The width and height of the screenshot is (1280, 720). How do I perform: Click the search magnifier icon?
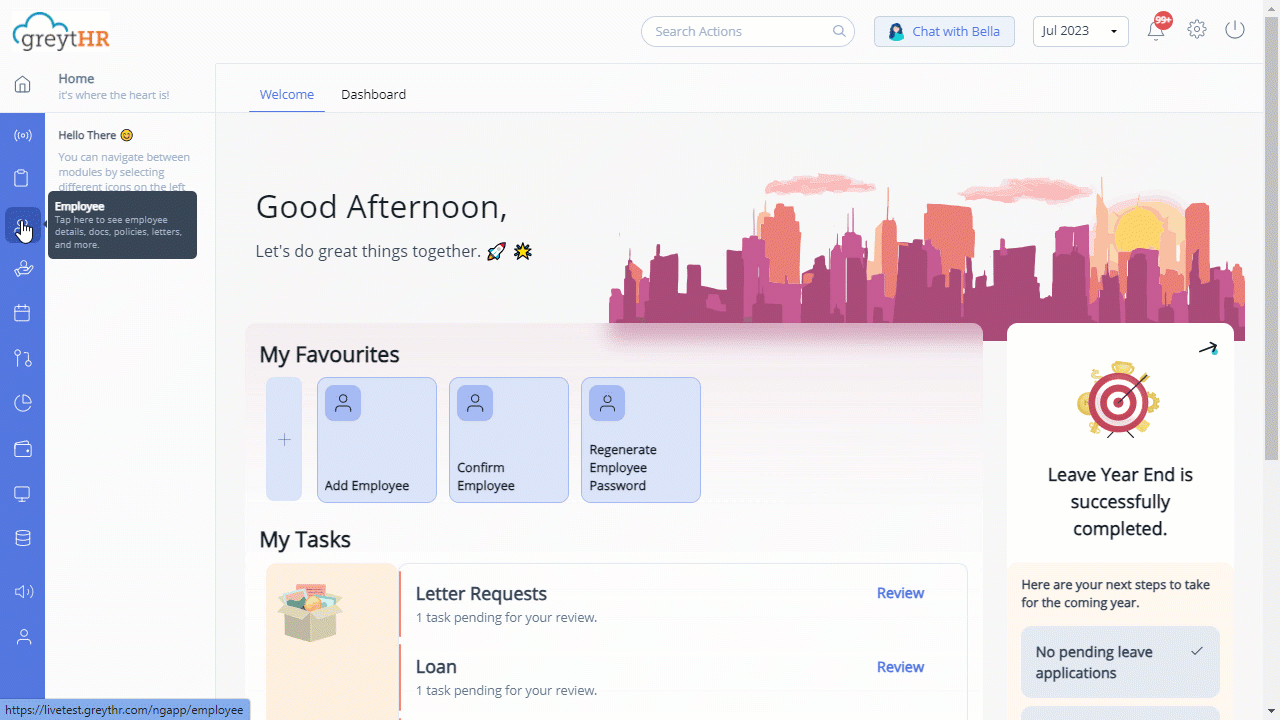[839, 31]
